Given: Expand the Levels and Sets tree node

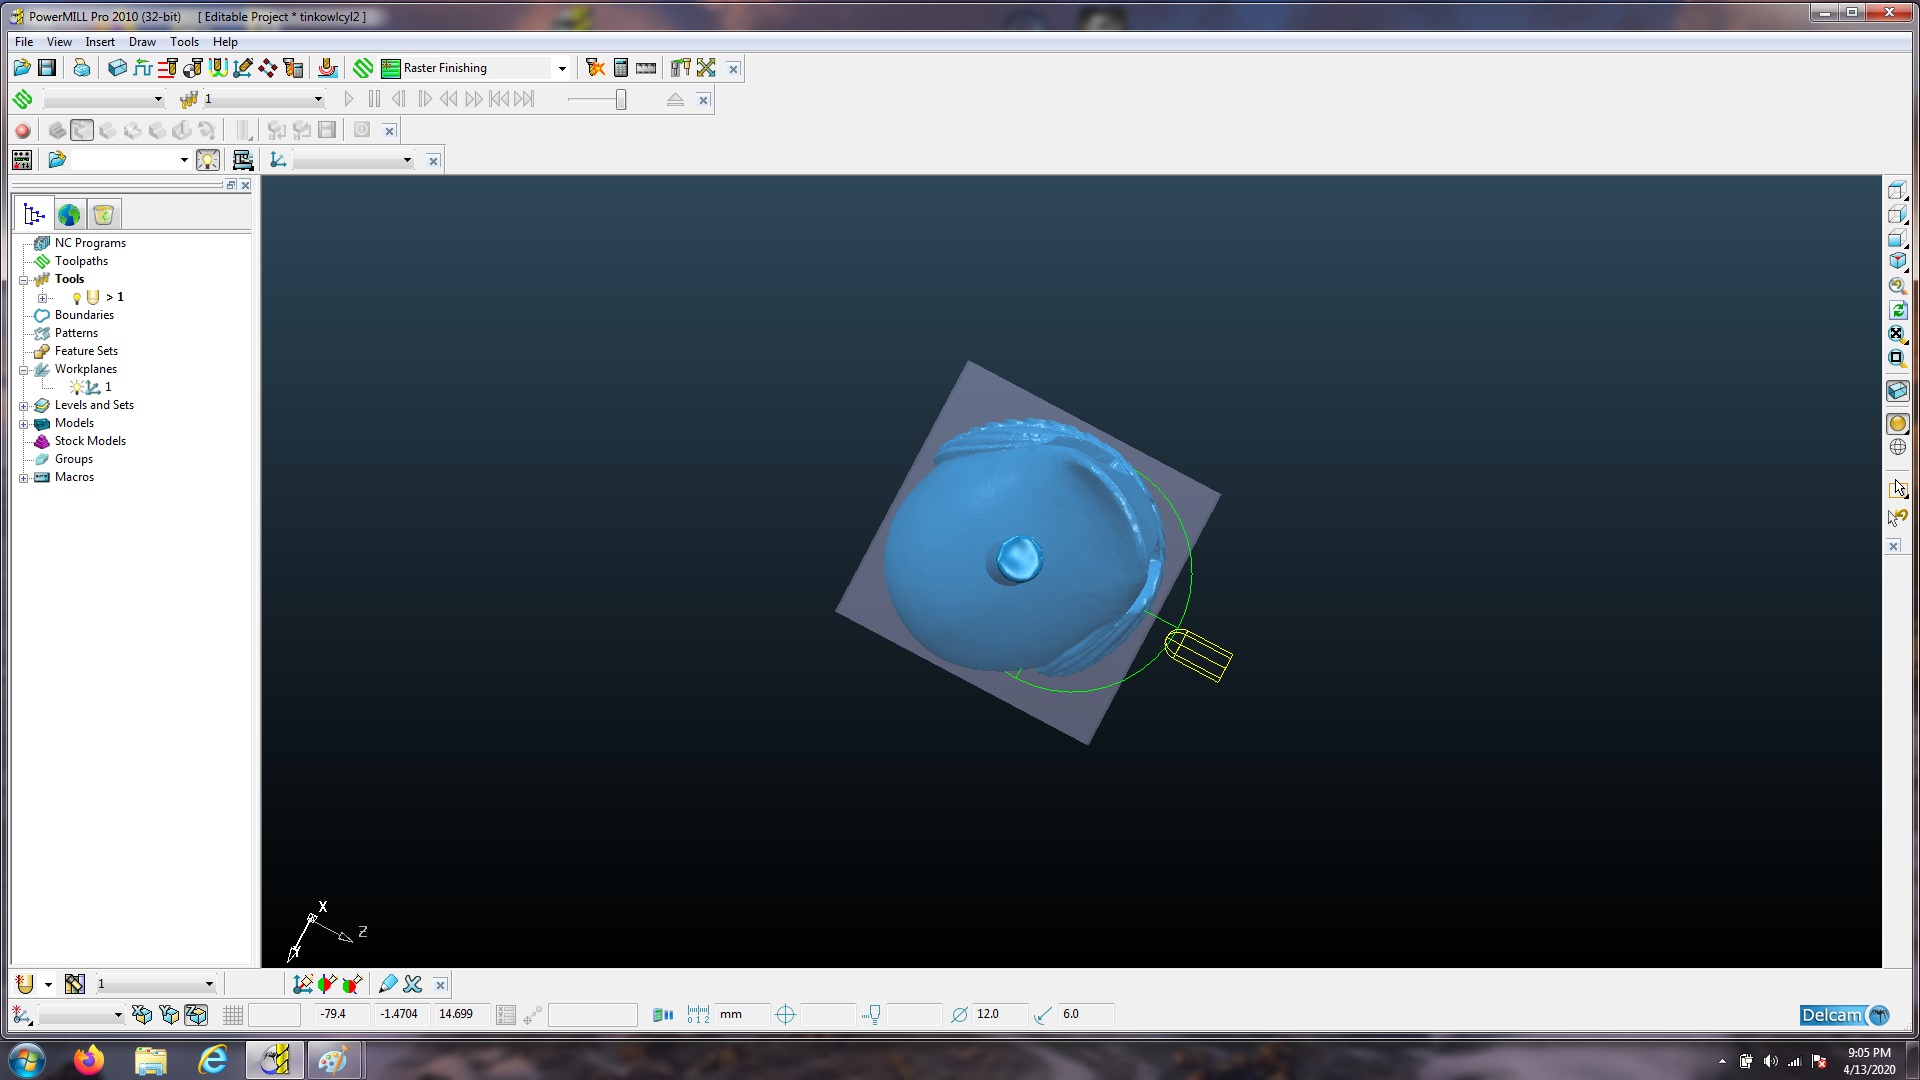Looking at the screenshot, I should (23, 406).
